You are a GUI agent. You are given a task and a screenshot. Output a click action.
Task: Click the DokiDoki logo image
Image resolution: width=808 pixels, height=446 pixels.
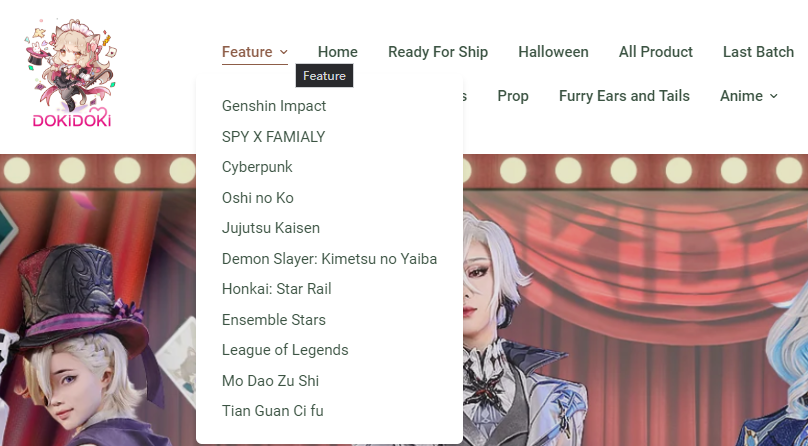point(70,73)
